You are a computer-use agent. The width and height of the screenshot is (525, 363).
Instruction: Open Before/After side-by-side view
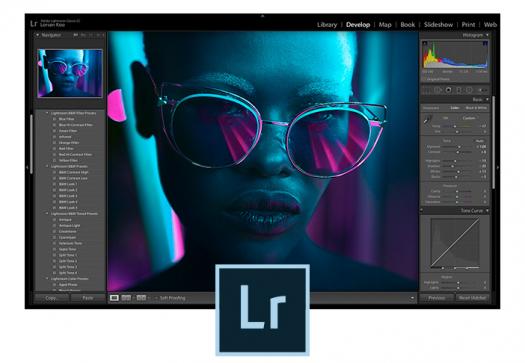point(126,297)
